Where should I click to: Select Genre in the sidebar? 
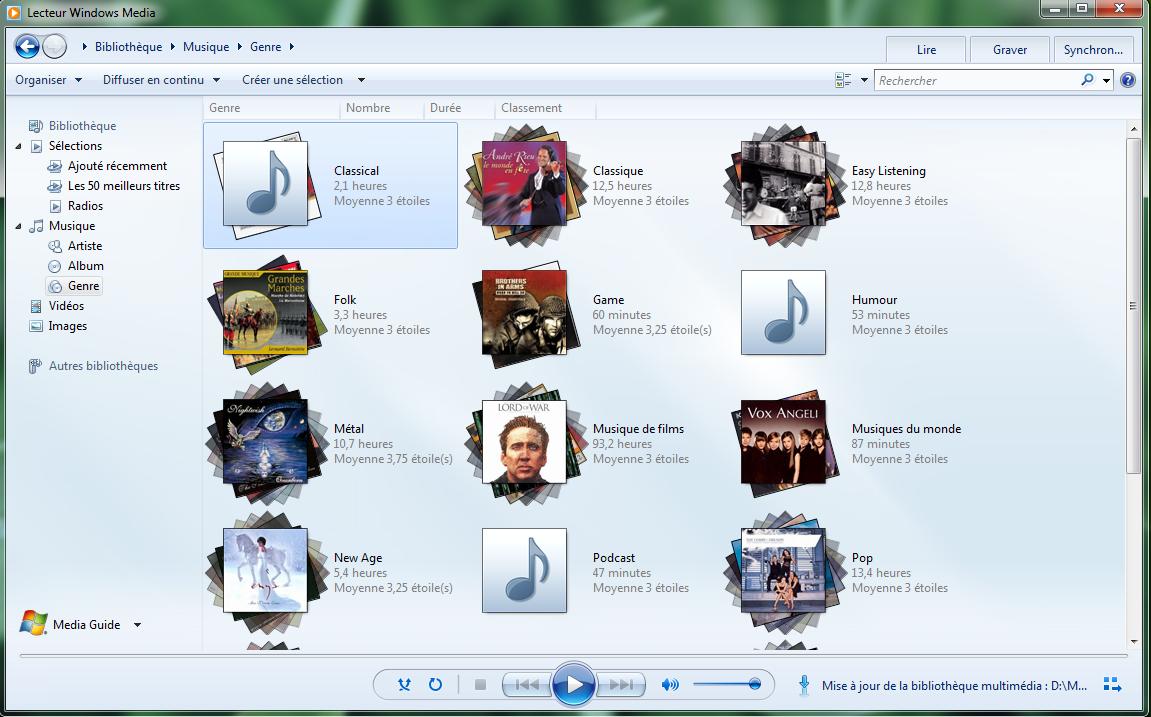point(83,286)
